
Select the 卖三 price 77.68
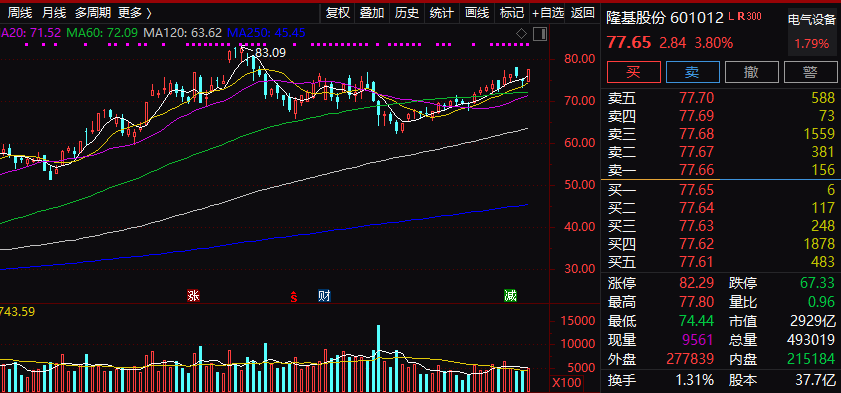697,134
